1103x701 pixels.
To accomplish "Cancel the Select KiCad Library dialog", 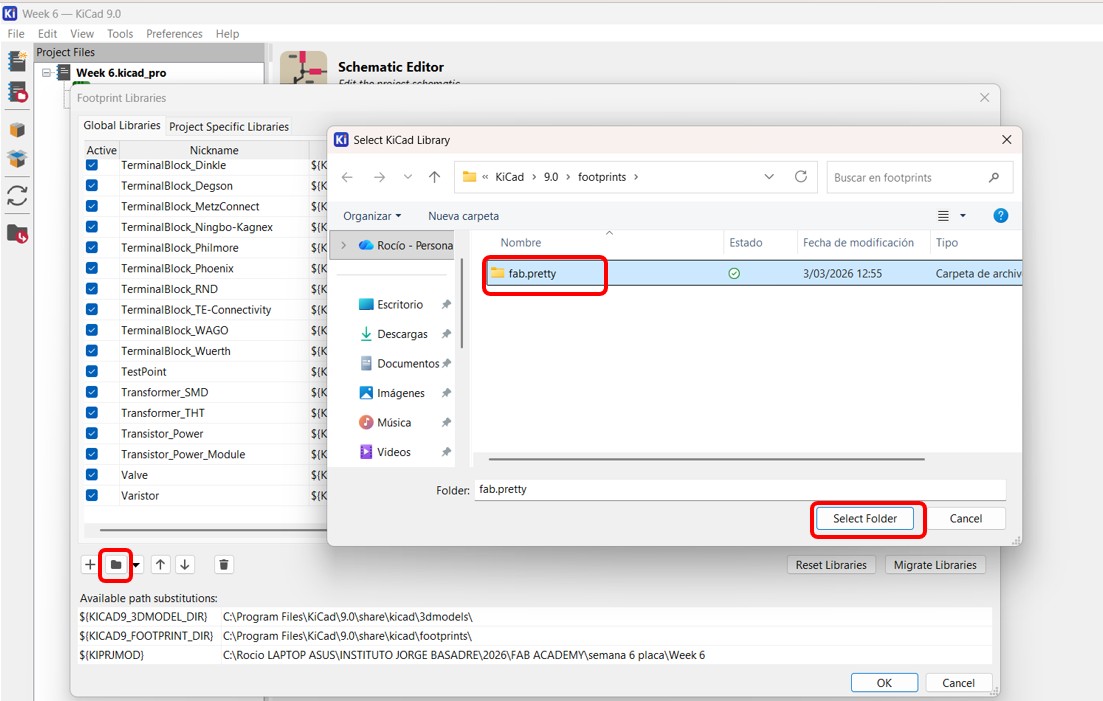I will point(965,519).
